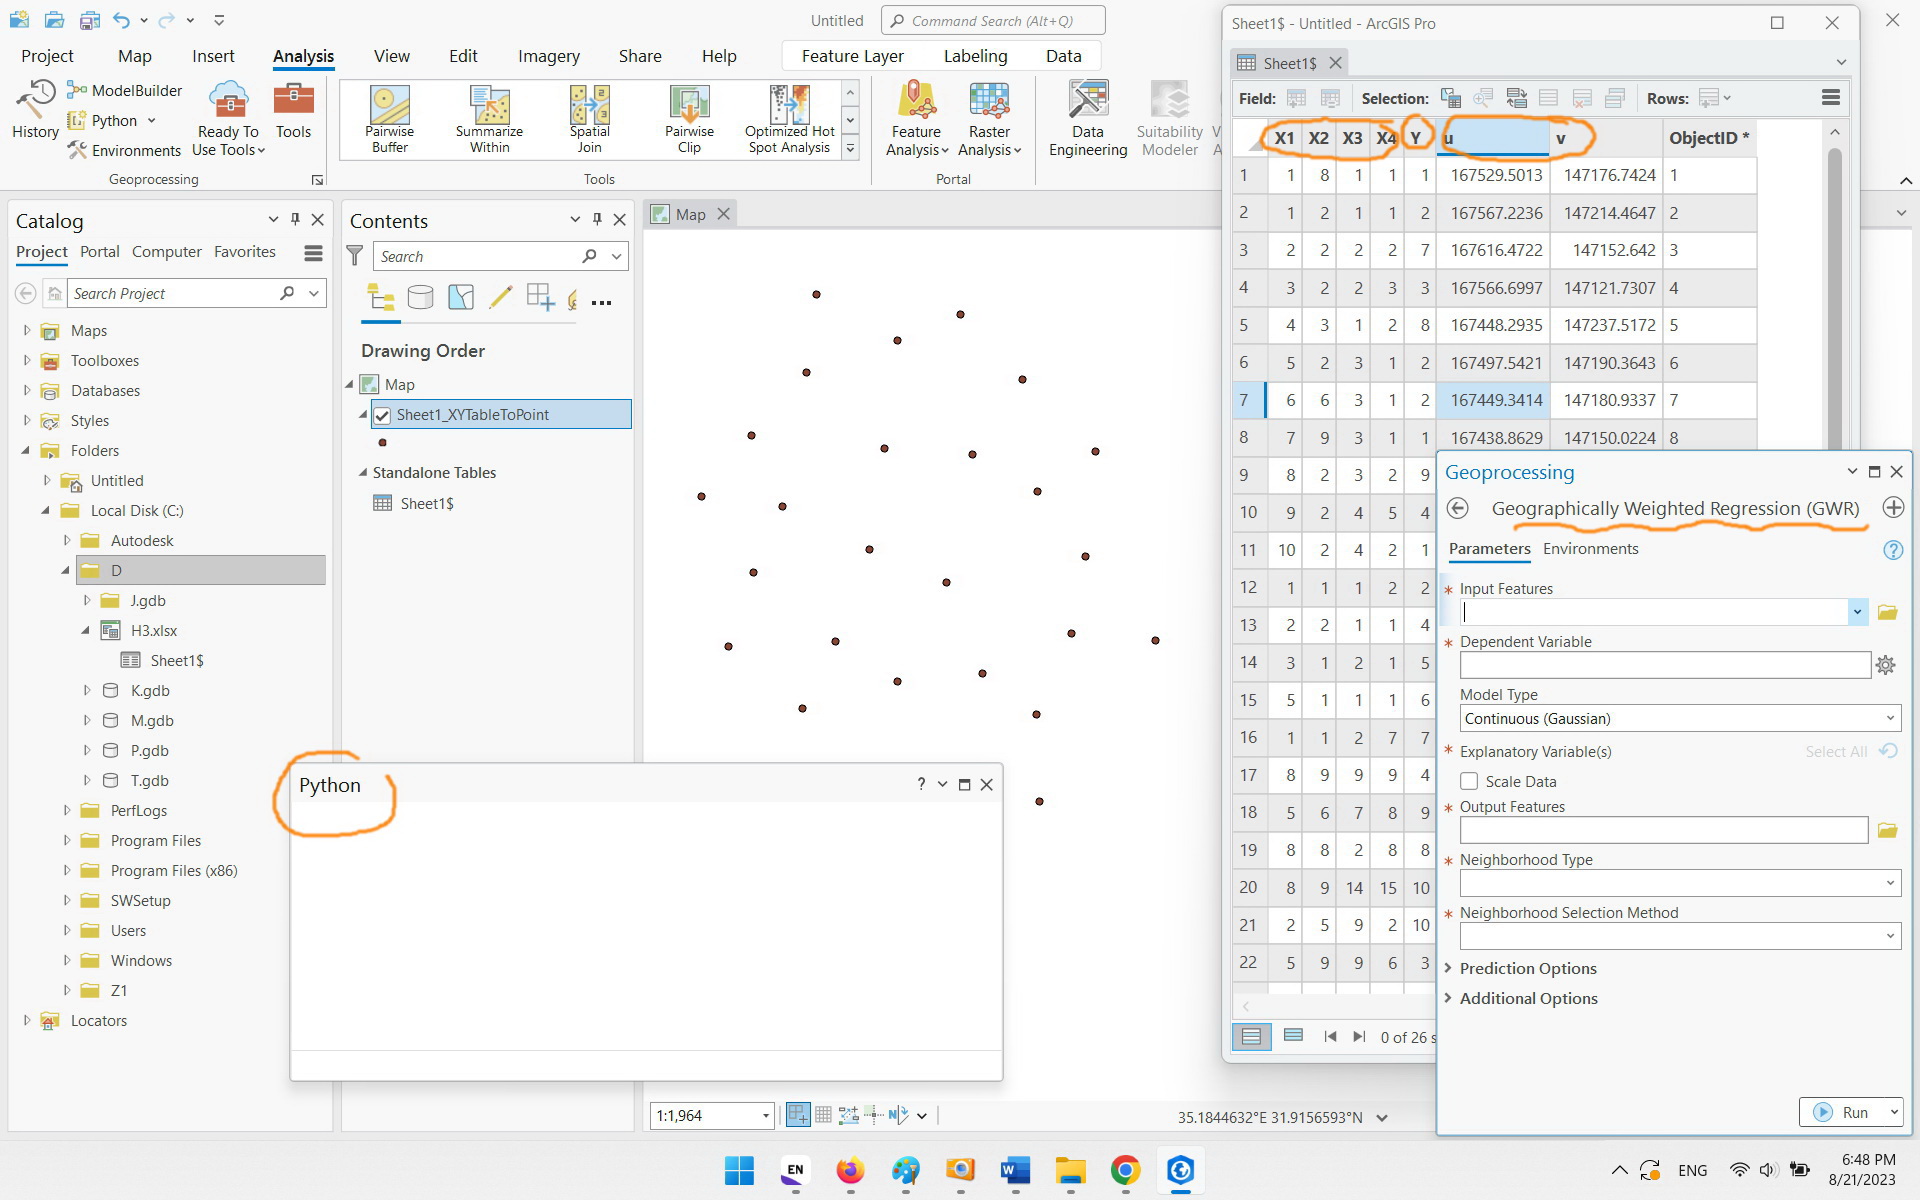Click the Dependent Variable input field
This screenshot has height=1200, width=1920.
pyautogui.click(x=1665, y=665)
